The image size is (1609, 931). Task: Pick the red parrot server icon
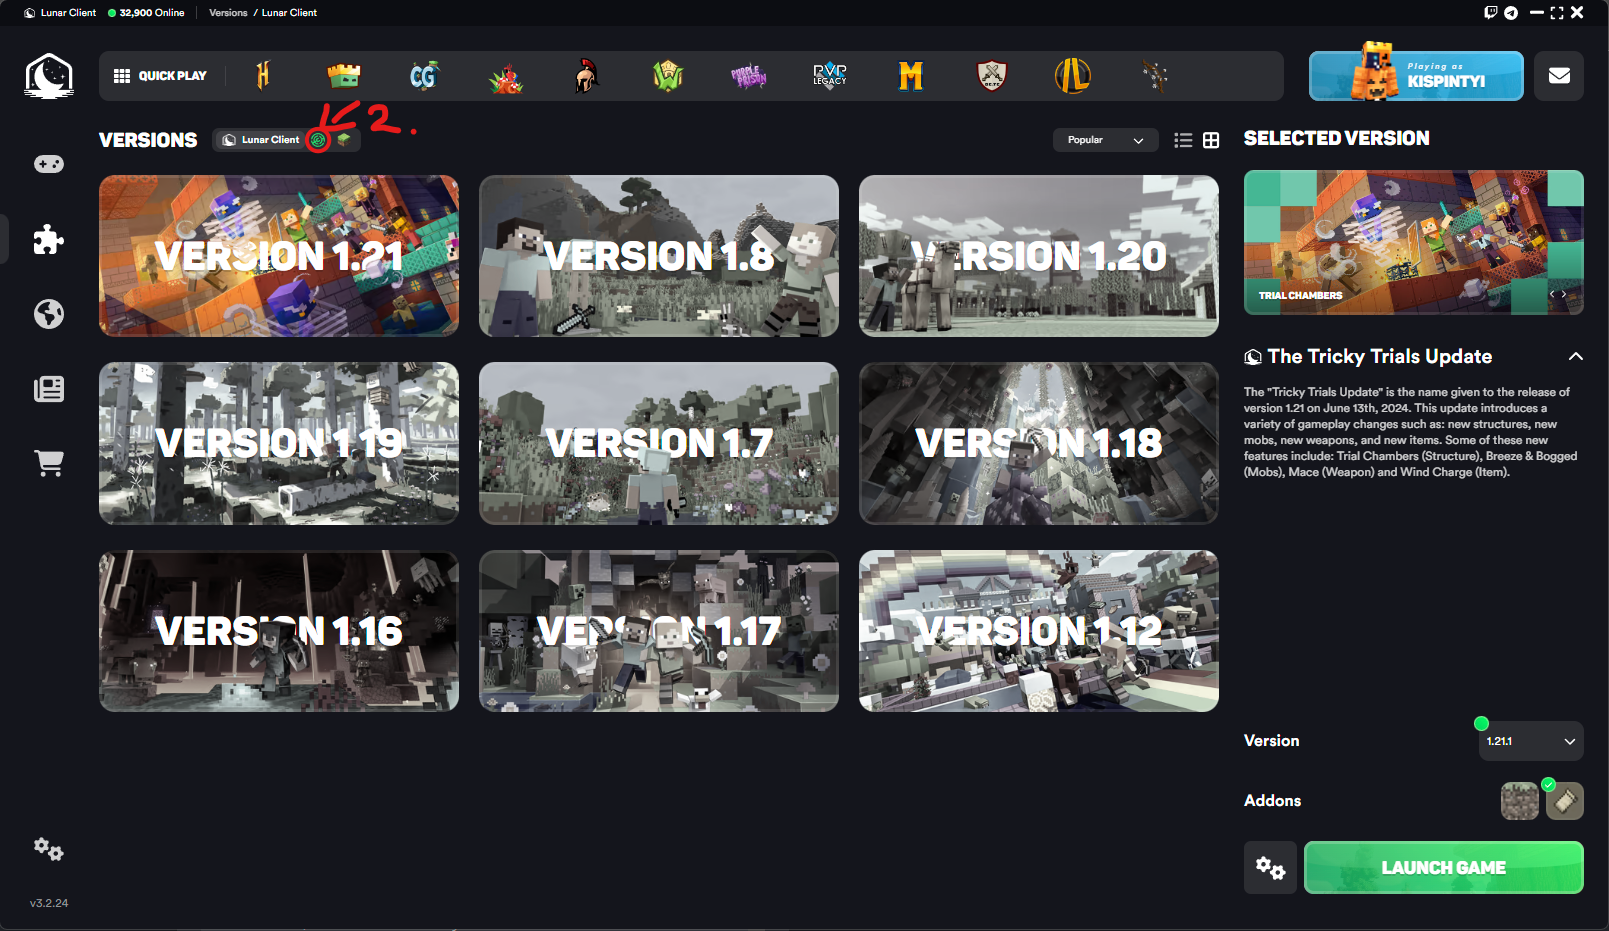point(506,77)
